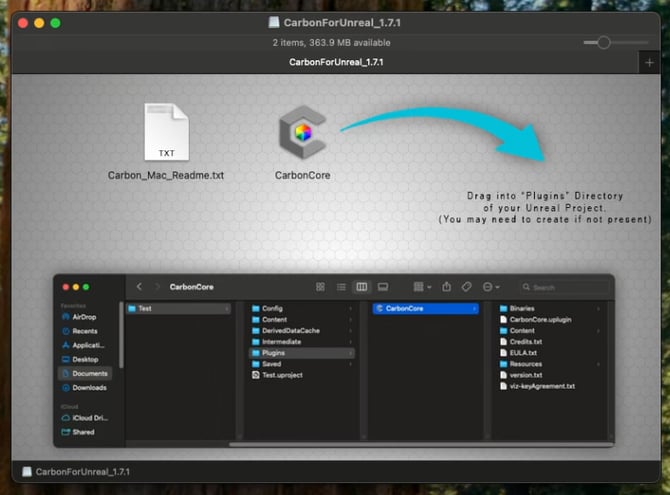Minimize the window with the yellow button

(x=39, y=23)
